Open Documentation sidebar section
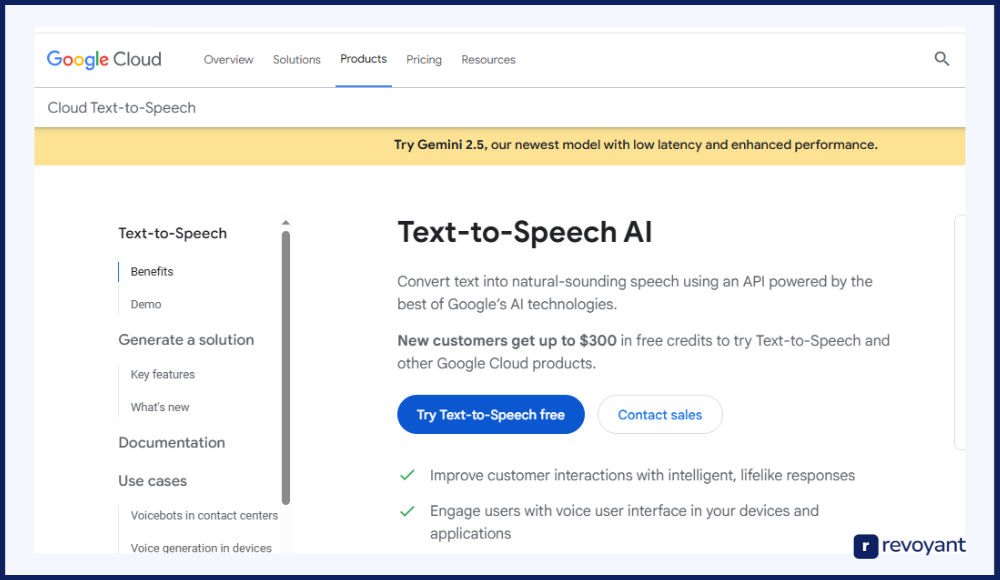This screenshot has width=1000, height=580. 172,443
